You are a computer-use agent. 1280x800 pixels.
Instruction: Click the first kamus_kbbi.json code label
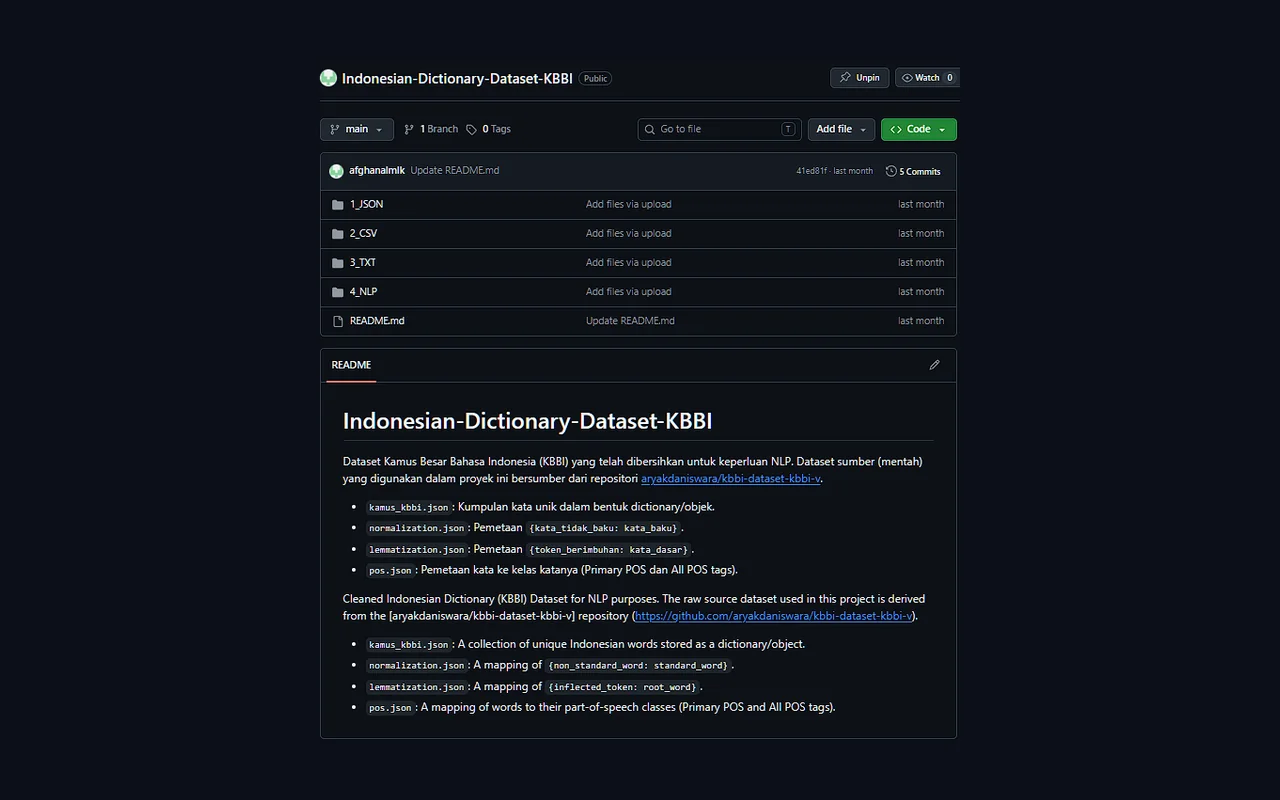pyautogui.click(x=408, y=507)
